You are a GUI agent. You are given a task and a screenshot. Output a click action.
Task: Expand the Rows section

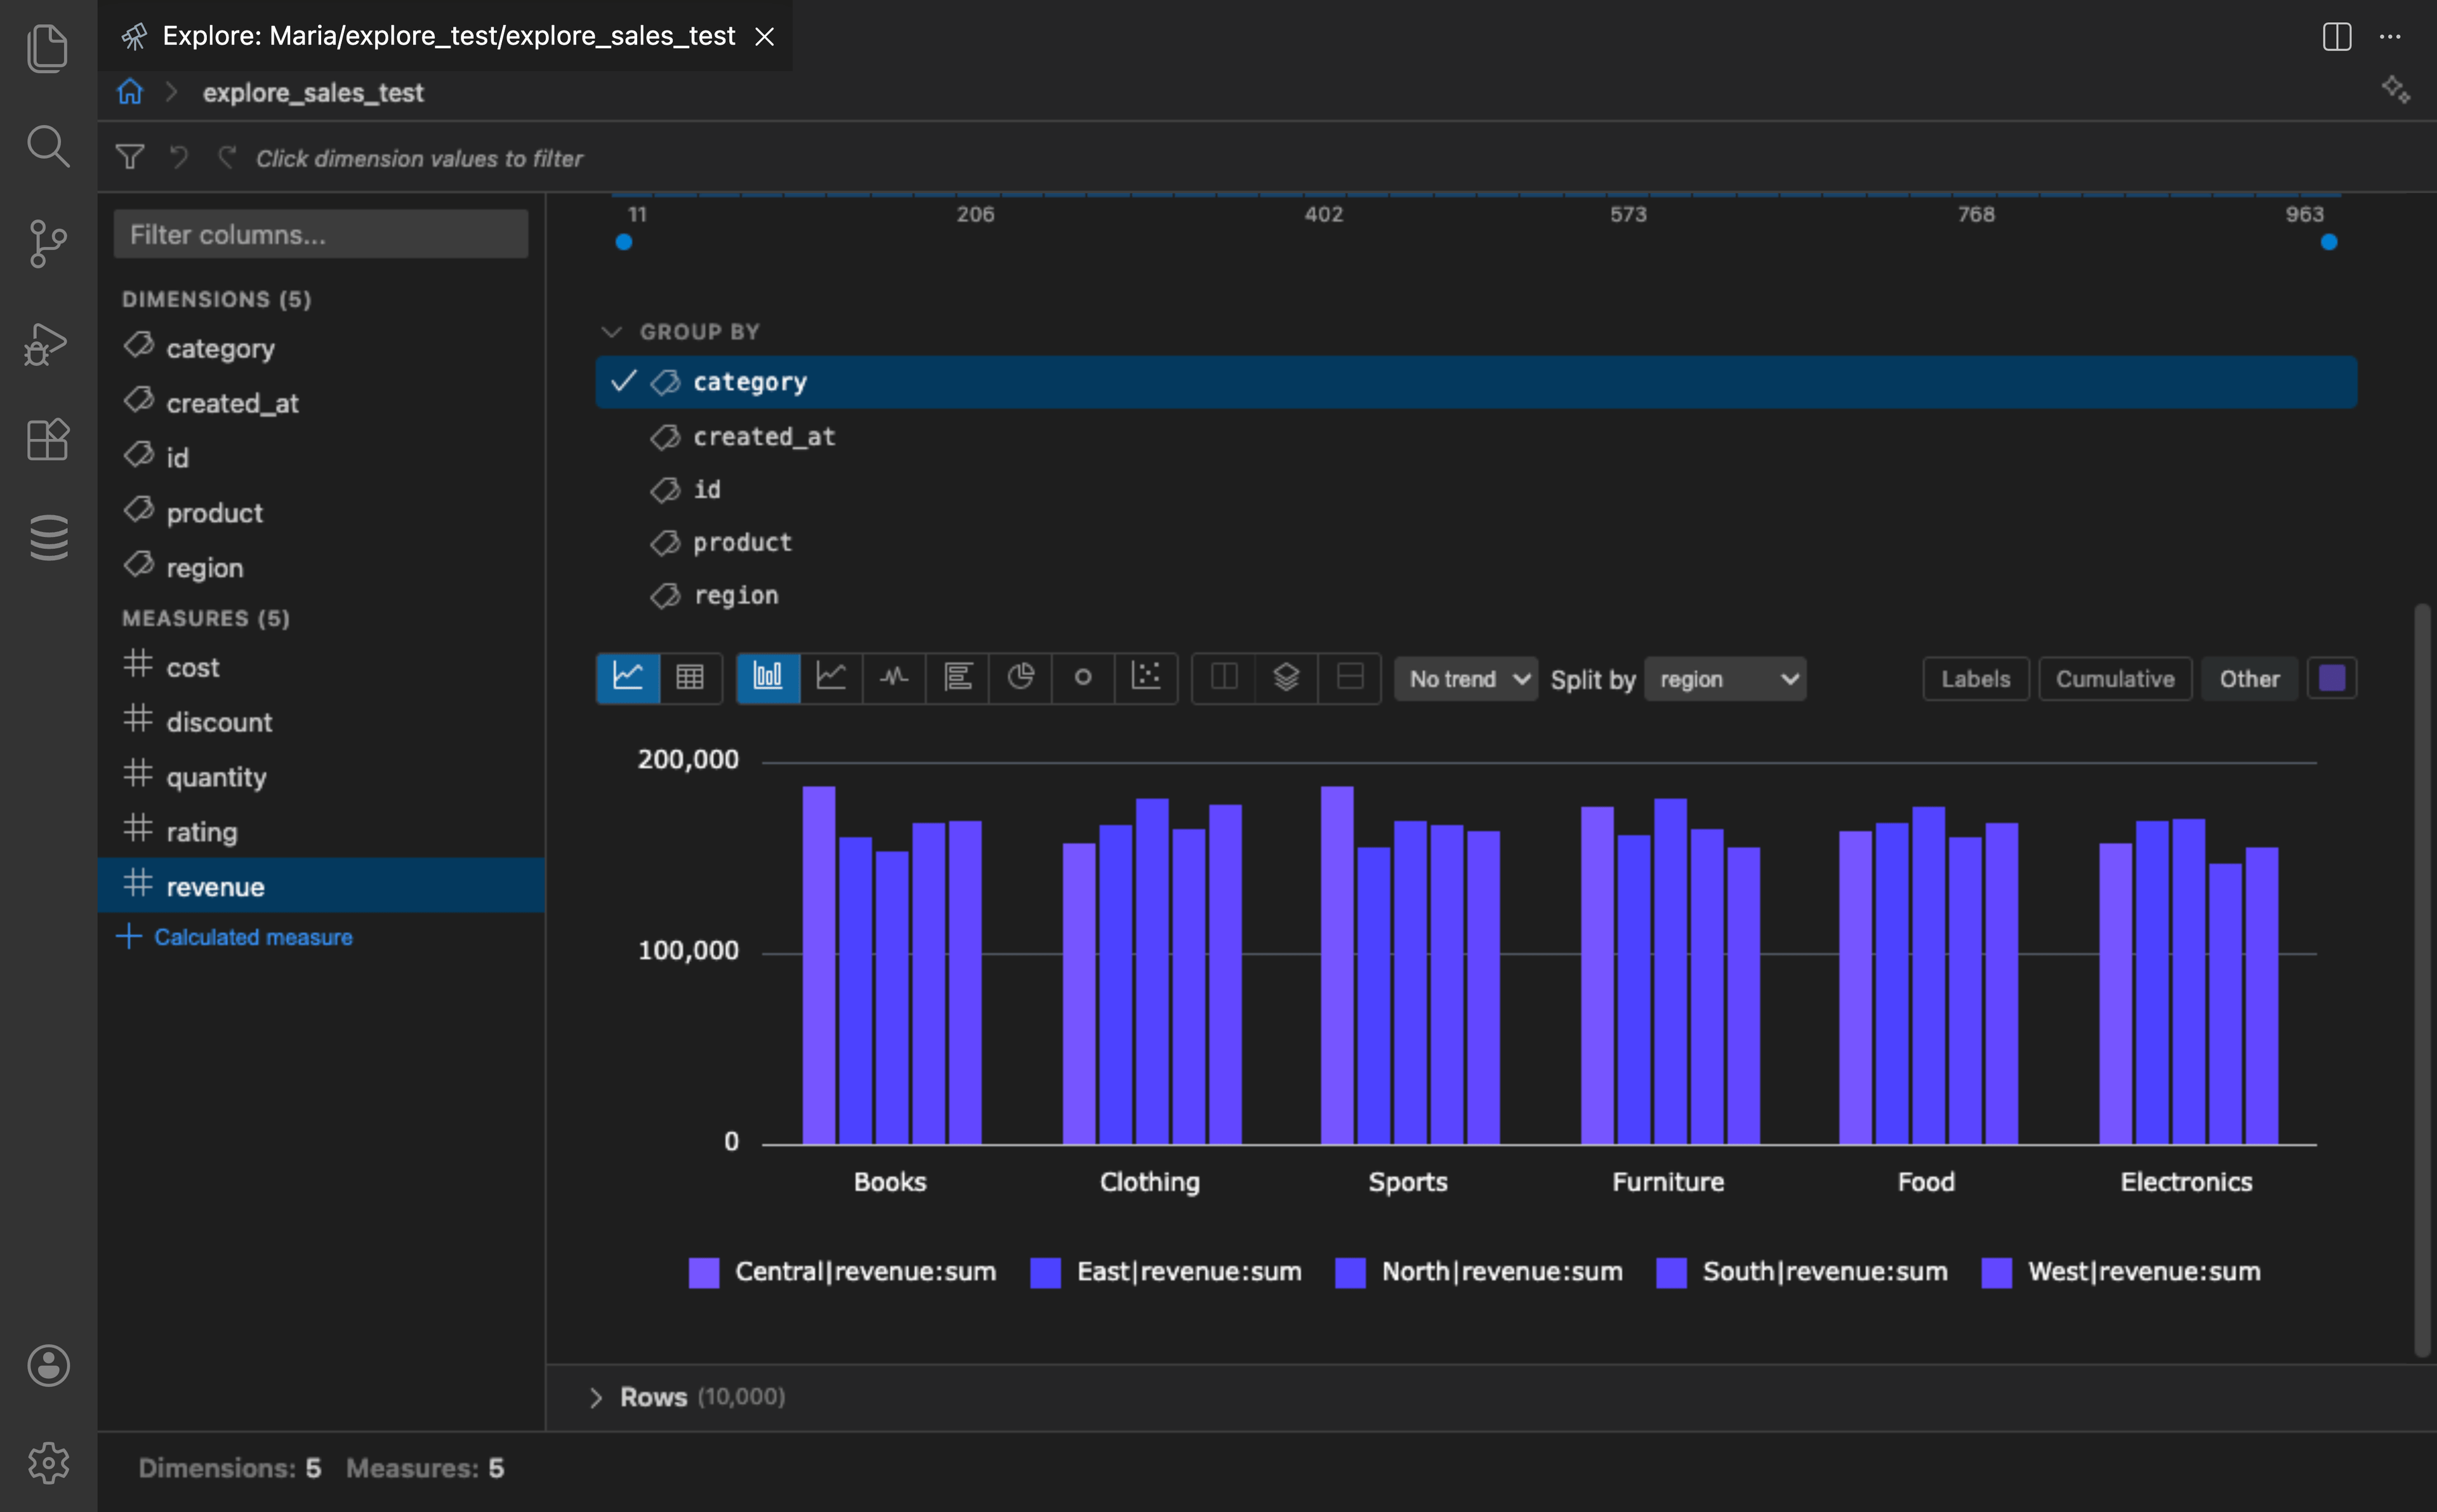click(x=597, y=1396)
